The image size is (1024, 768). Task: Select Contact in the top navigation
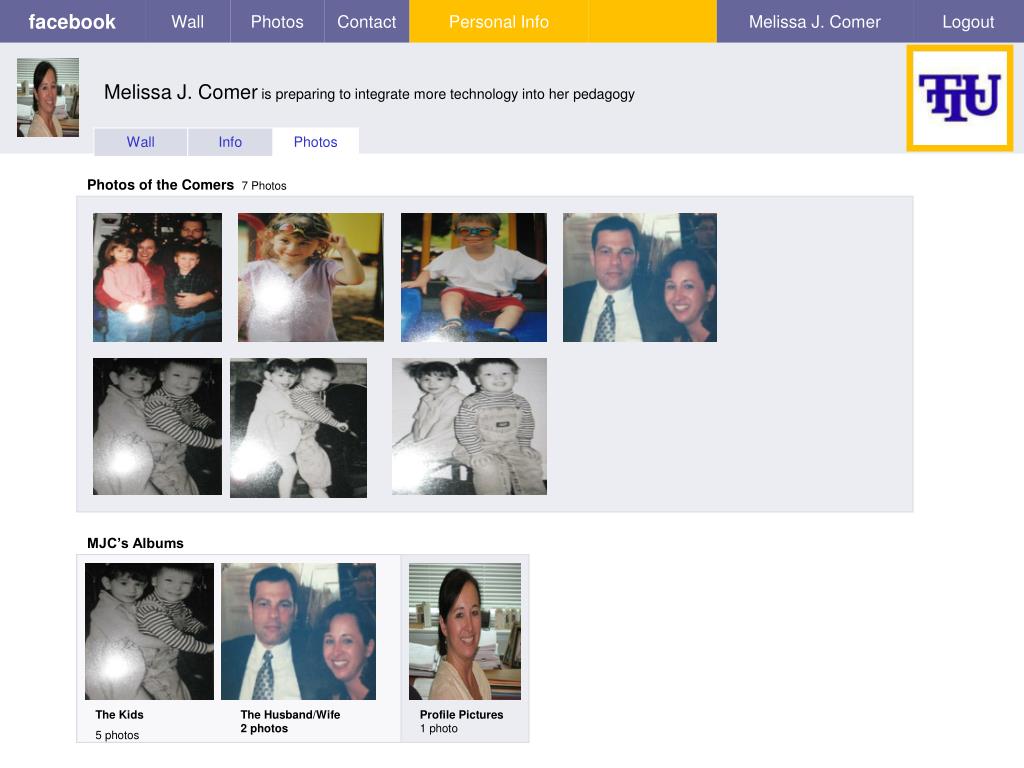click(366, 22)
